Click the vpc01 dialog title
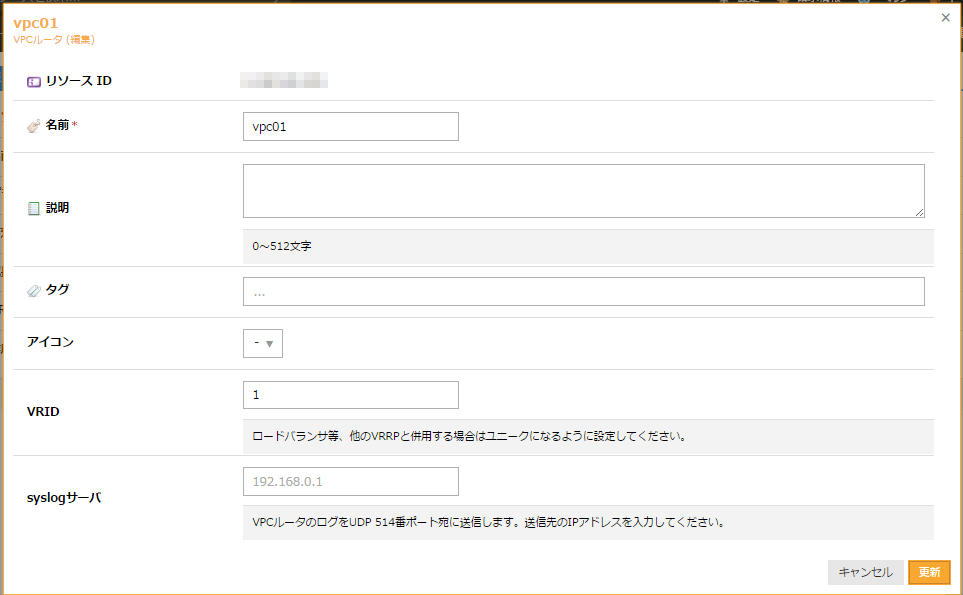This screenshot has height=595, width=963. (x=35, y=22)
